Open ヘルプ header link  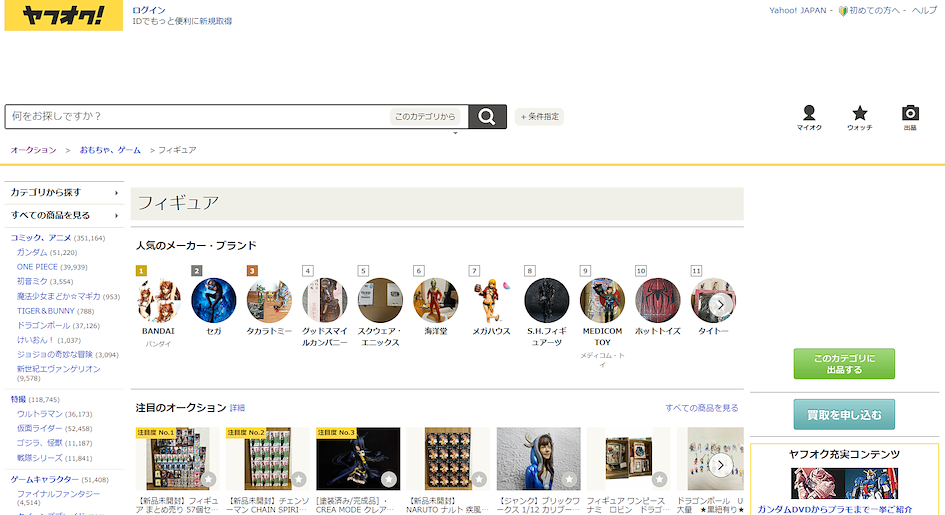pos(924,10)
